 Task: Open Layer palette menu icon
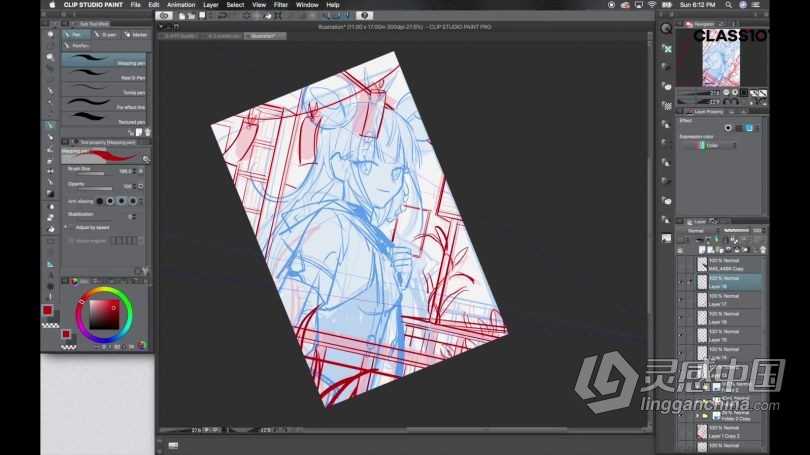coord(680,250)
